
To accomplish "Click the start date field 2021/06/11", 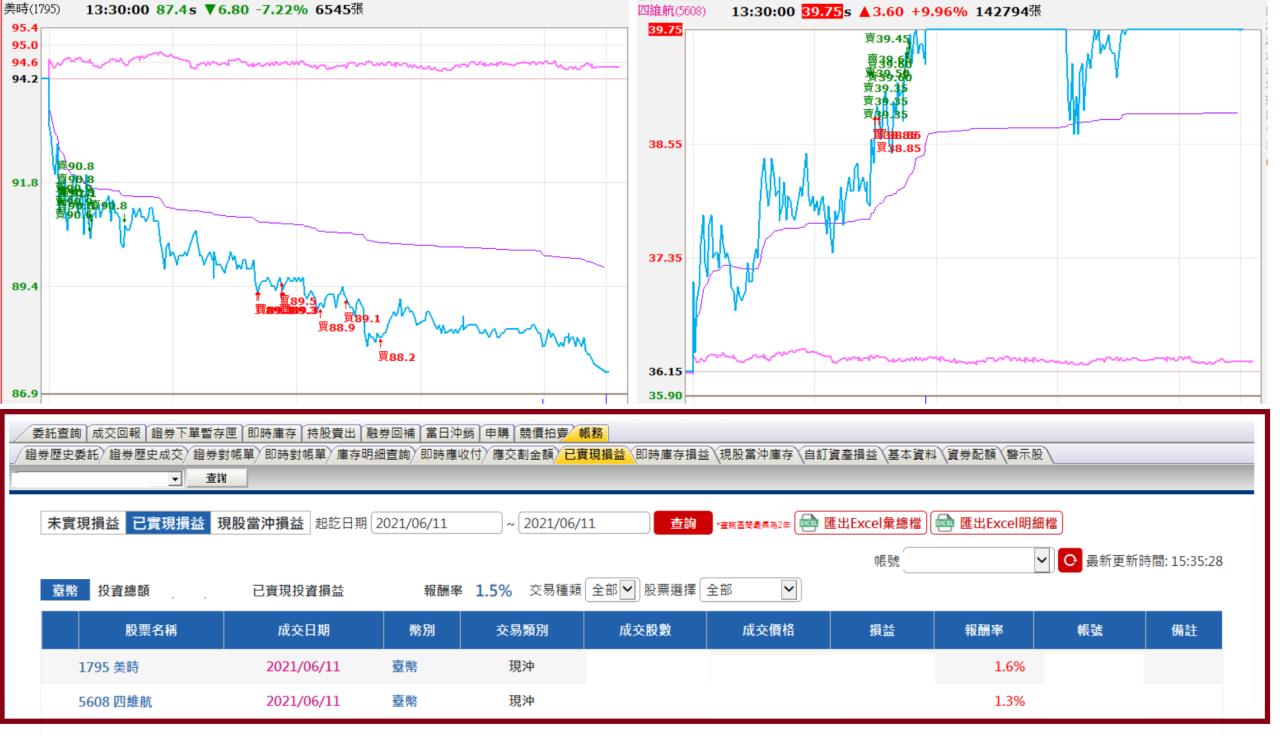I will pos(435,523).
